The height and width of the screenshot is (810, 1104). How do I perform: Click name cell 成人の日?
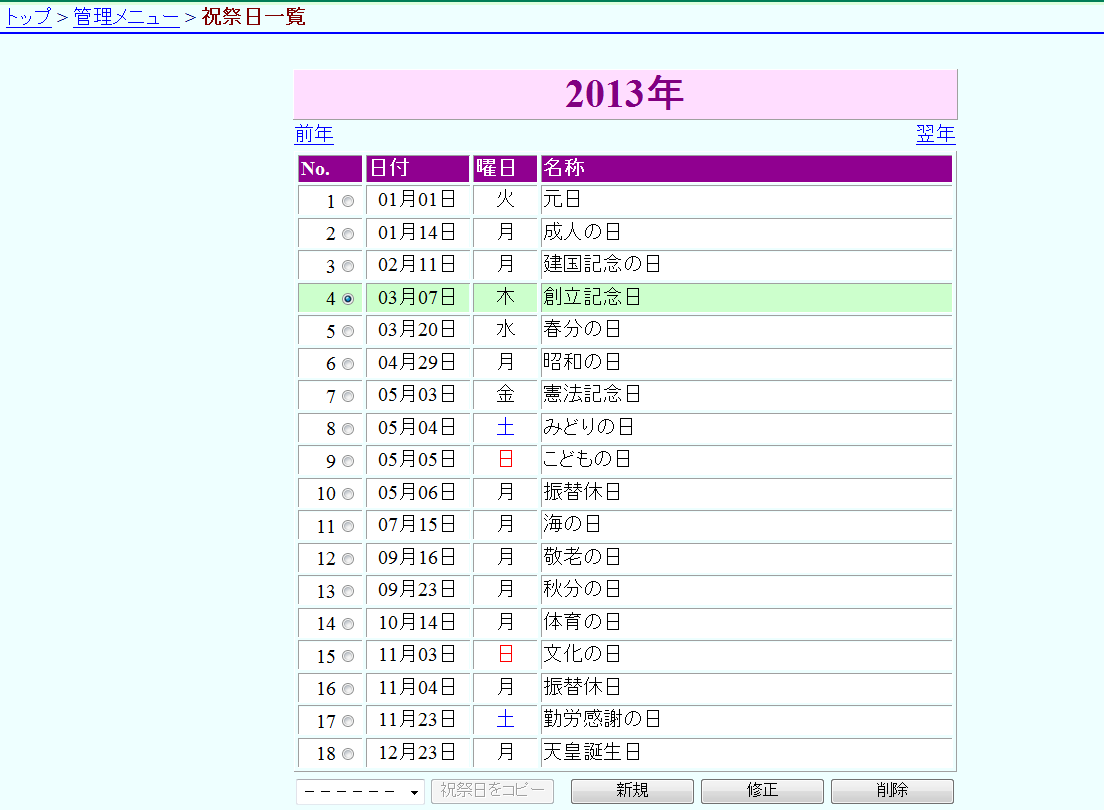746,232
